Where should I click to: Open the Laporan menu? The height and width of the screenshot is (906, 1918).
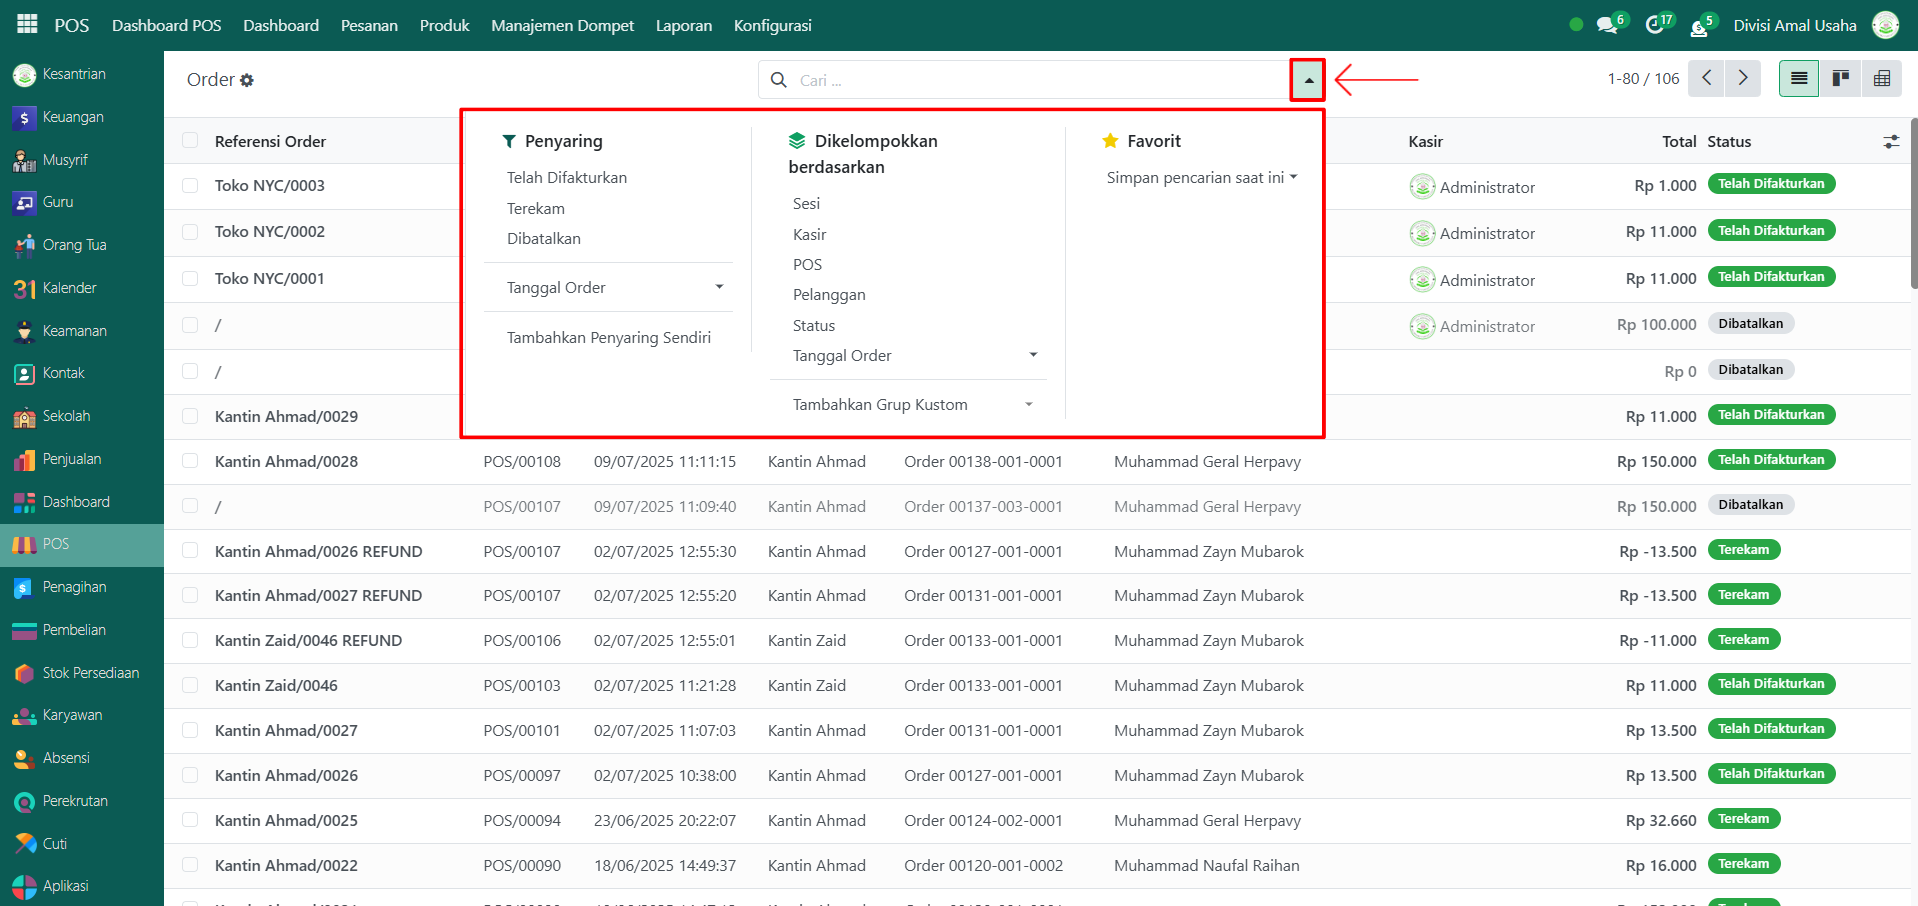coord(684,25)
